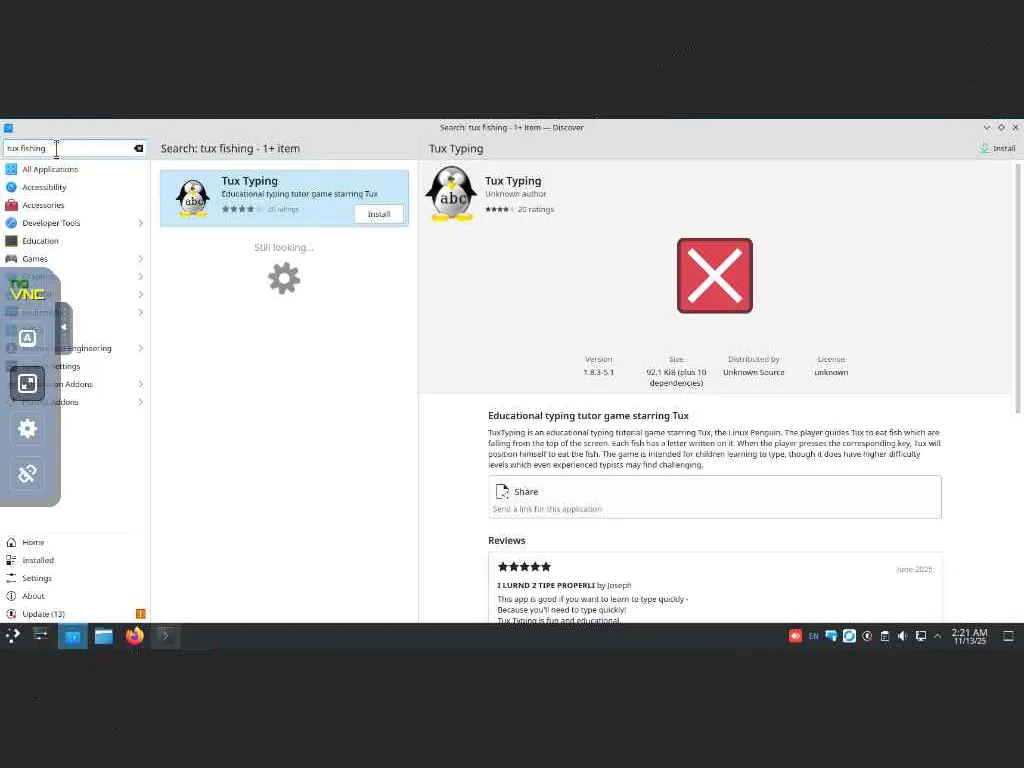Open Update (13) page
Image resolution: width=1024 pixels, height=768 pixels.
tap(74, 614)
